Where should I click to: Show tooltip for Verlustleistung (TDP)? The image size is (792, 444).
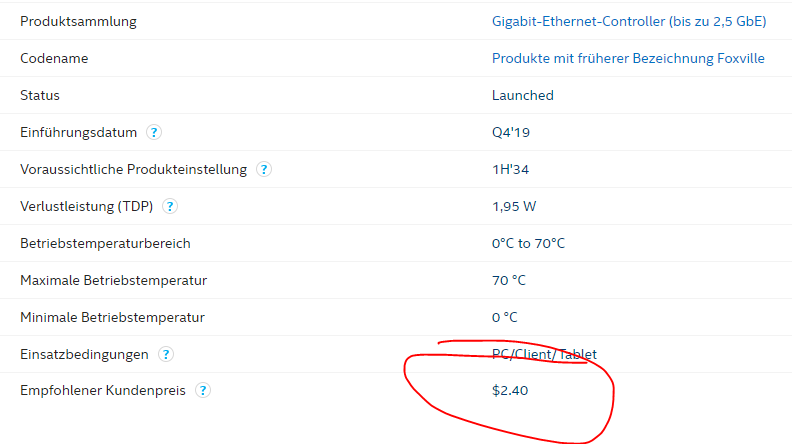170,206
